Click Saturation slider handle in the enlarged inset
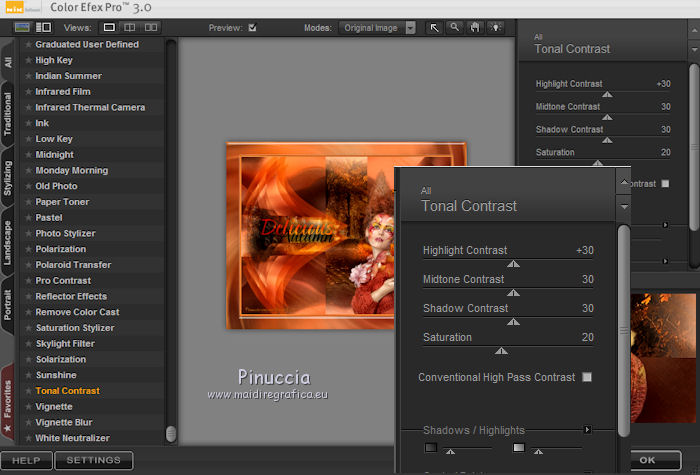This screenshot has width=700, height=475. coord(501,351)
